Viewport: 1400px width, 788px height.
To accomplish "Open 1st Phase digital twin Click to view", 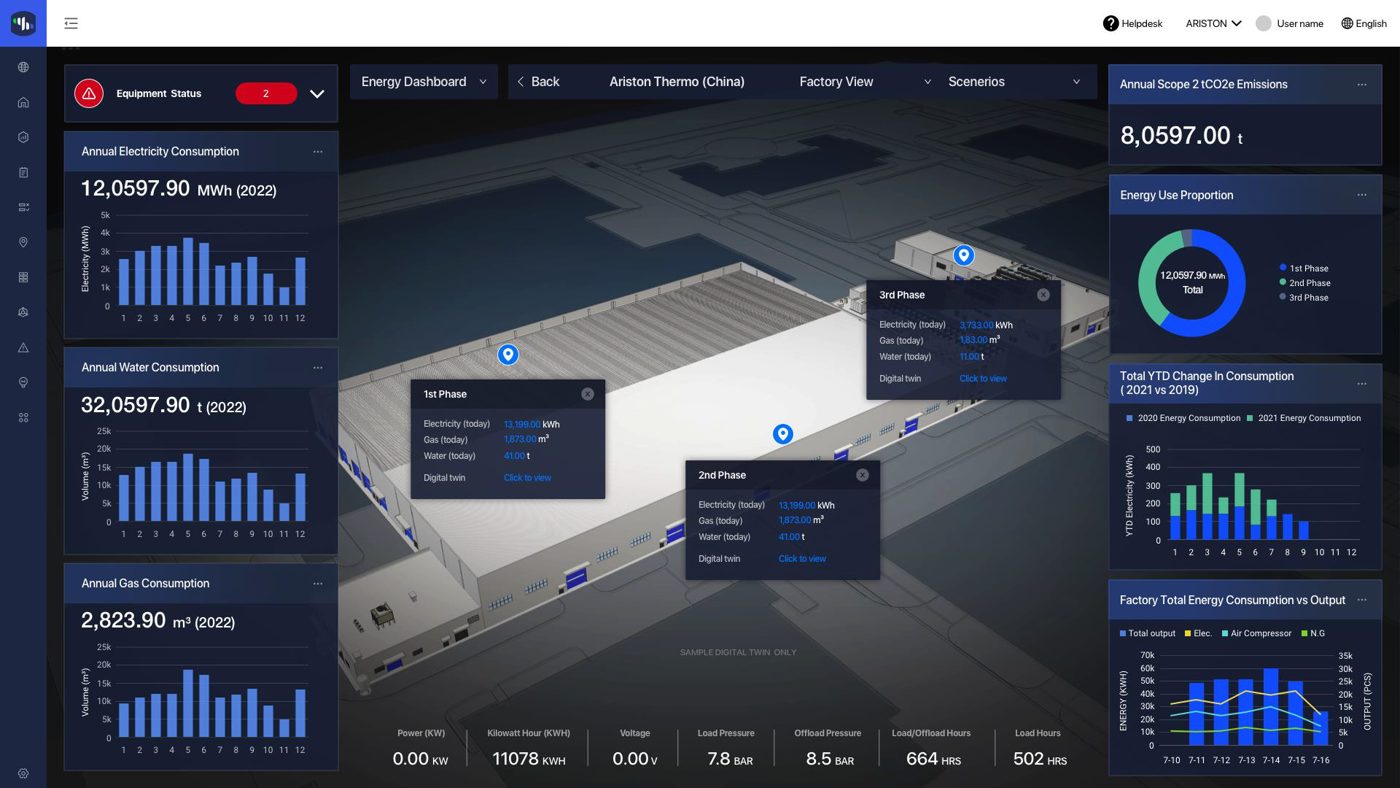I will (527, 478).
